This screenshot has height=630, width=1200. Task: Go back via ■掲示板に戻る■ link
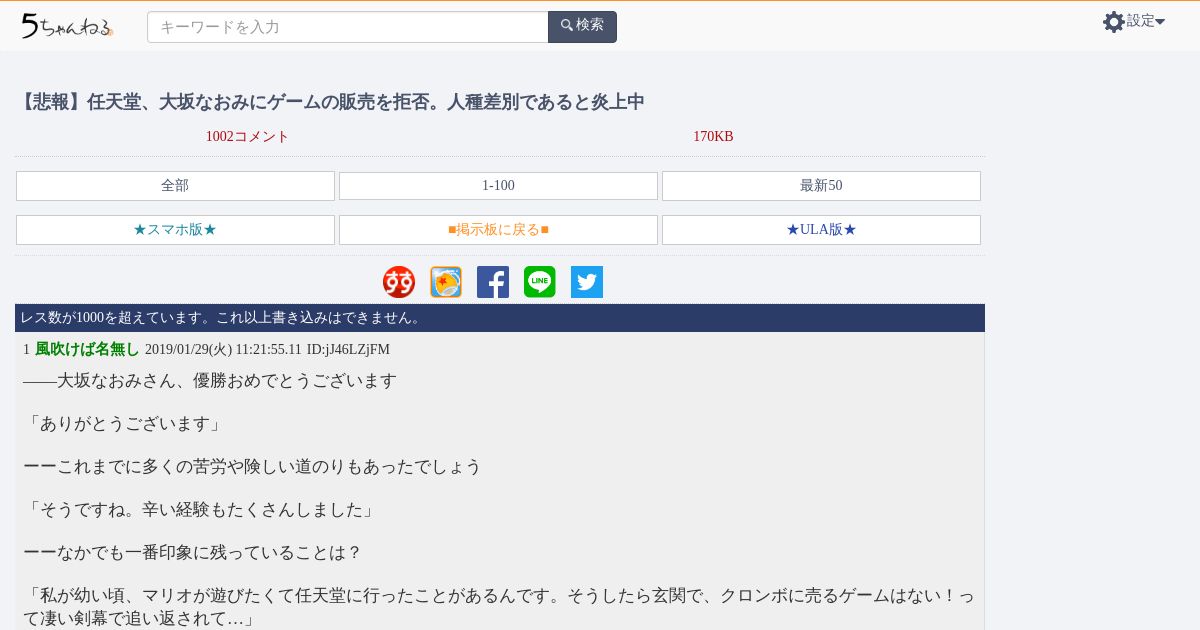click(498, 230)
